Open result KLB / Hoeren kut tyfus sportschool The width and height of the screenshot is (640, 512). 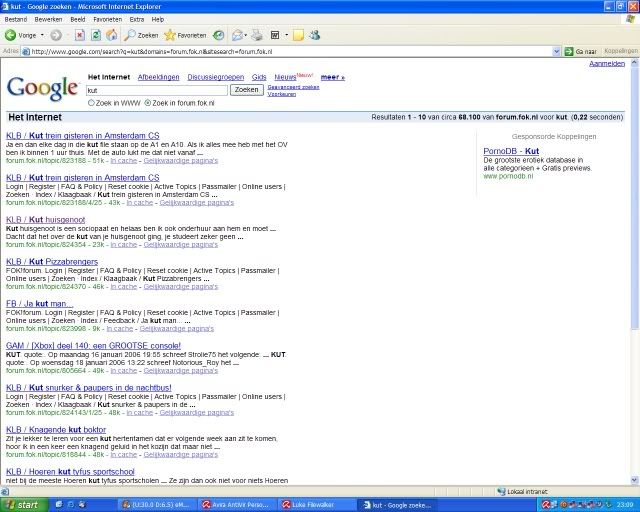tap(70, 472)
